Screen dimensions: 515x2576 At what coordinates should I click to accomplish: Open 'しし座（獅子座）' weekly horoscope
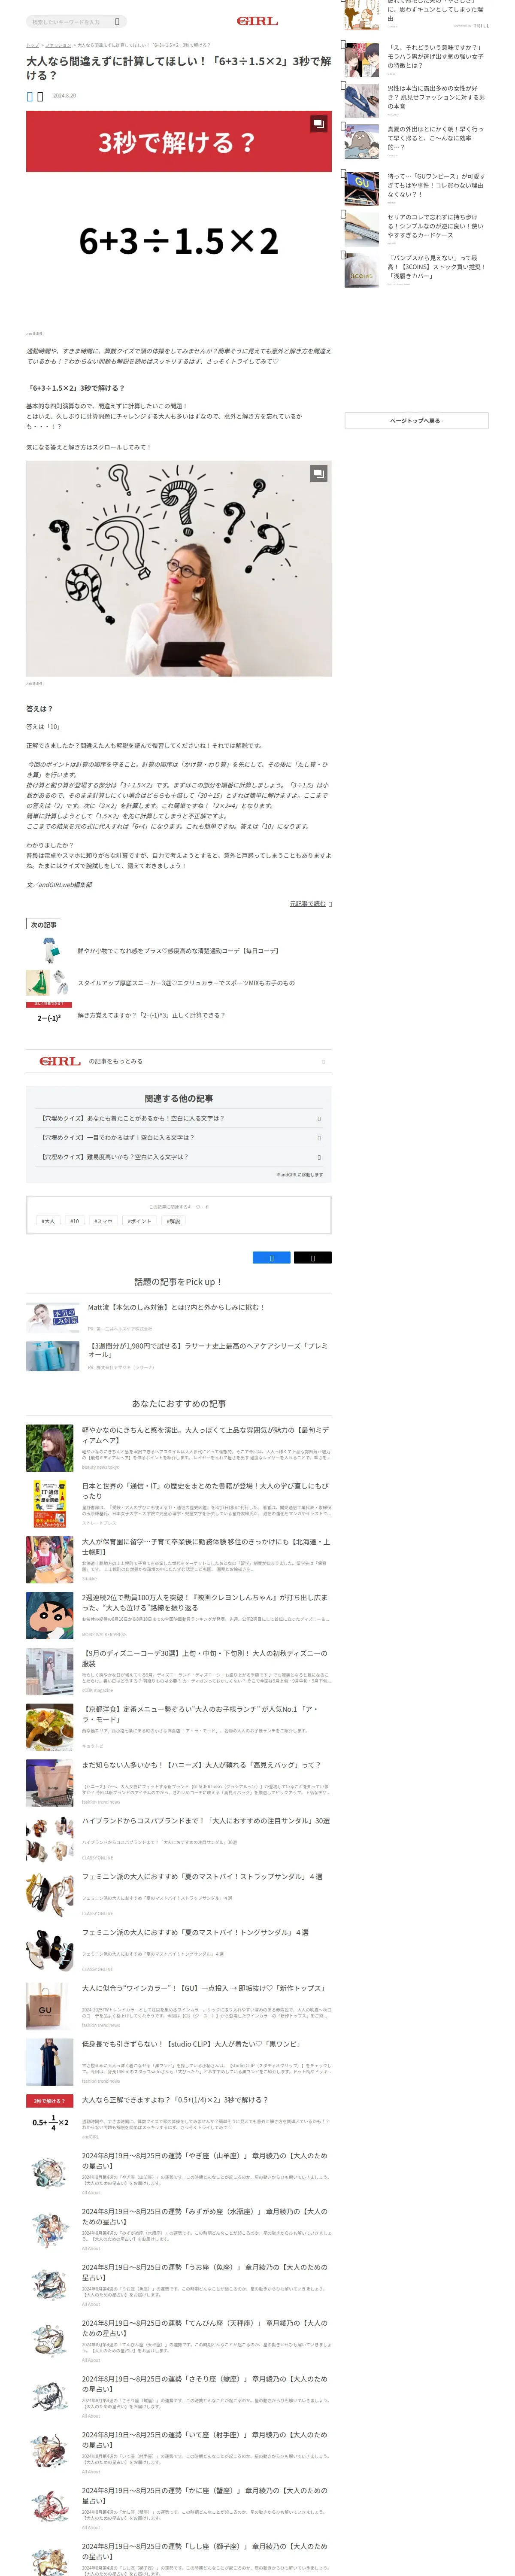205,2552
